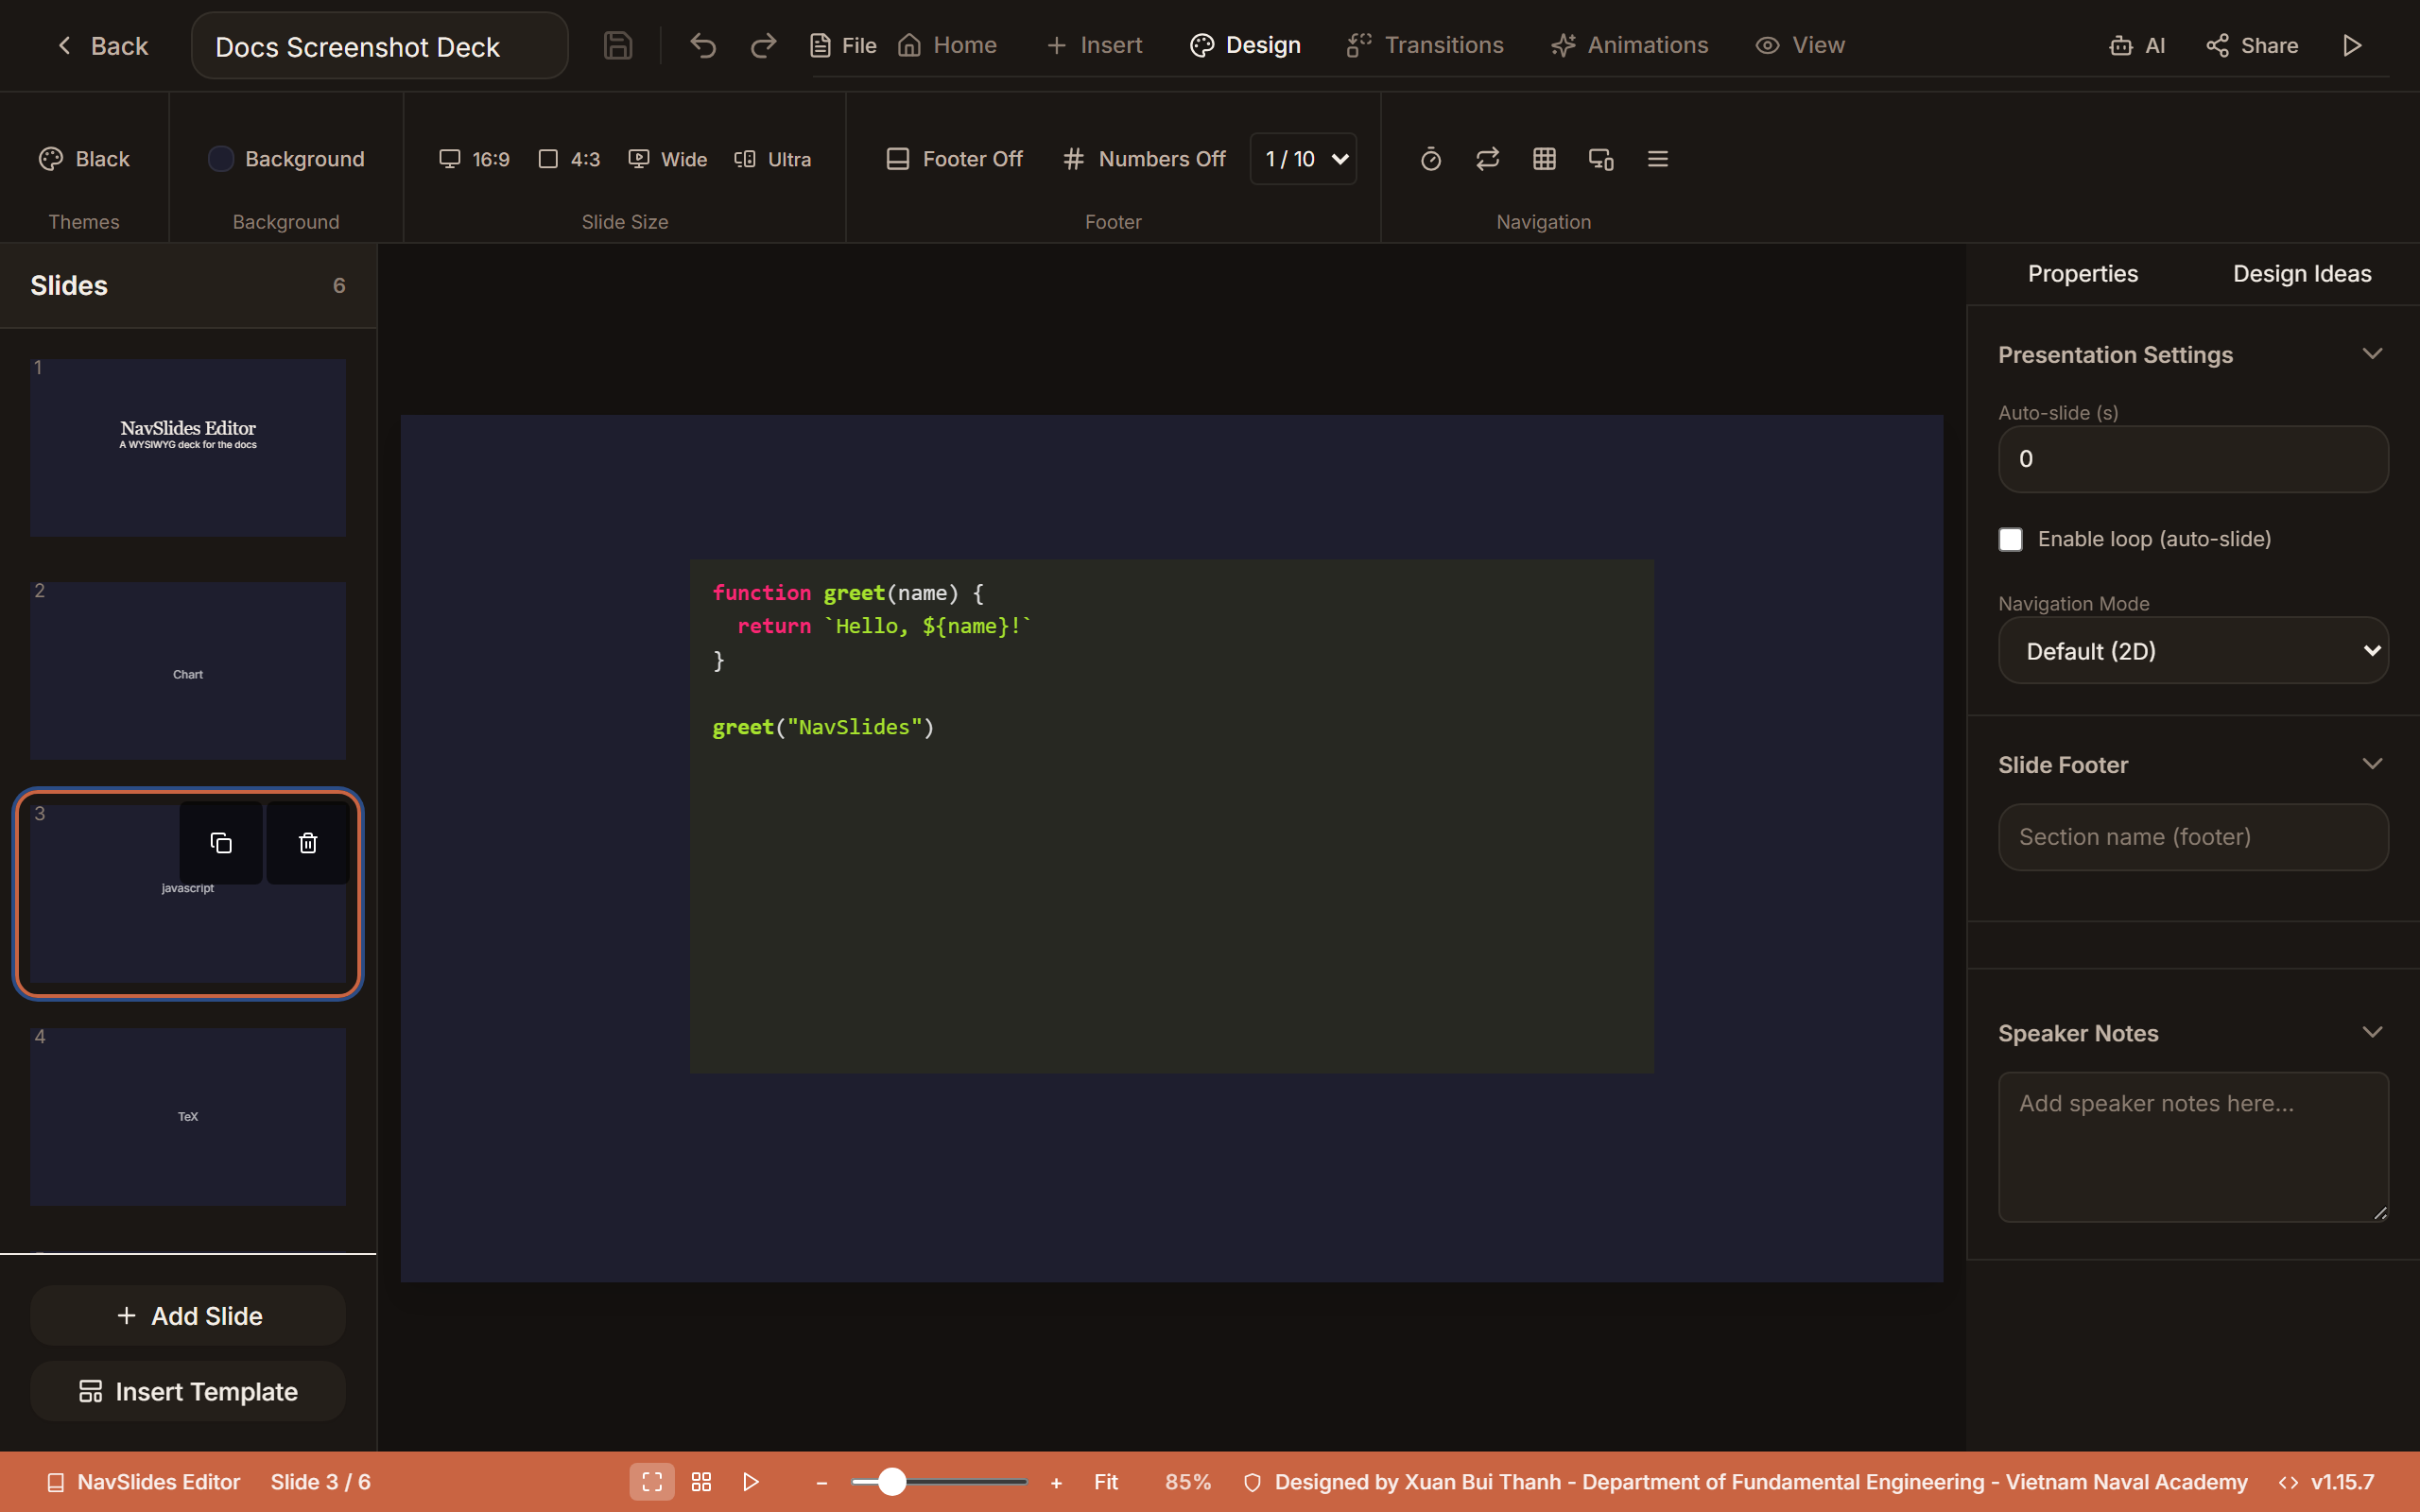This screenshot has height=1512, width=2420.
Task: Click the Share button
Action: tap(2252, 46)
